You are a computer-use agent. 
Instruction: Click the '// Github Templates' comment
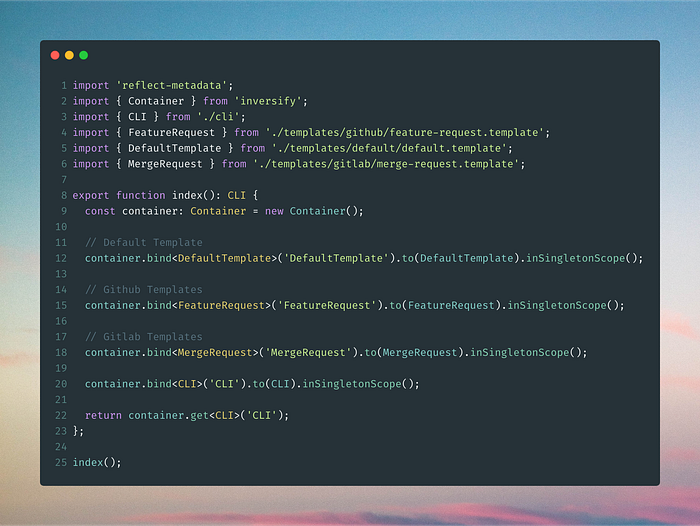click(x=144, y=290)
